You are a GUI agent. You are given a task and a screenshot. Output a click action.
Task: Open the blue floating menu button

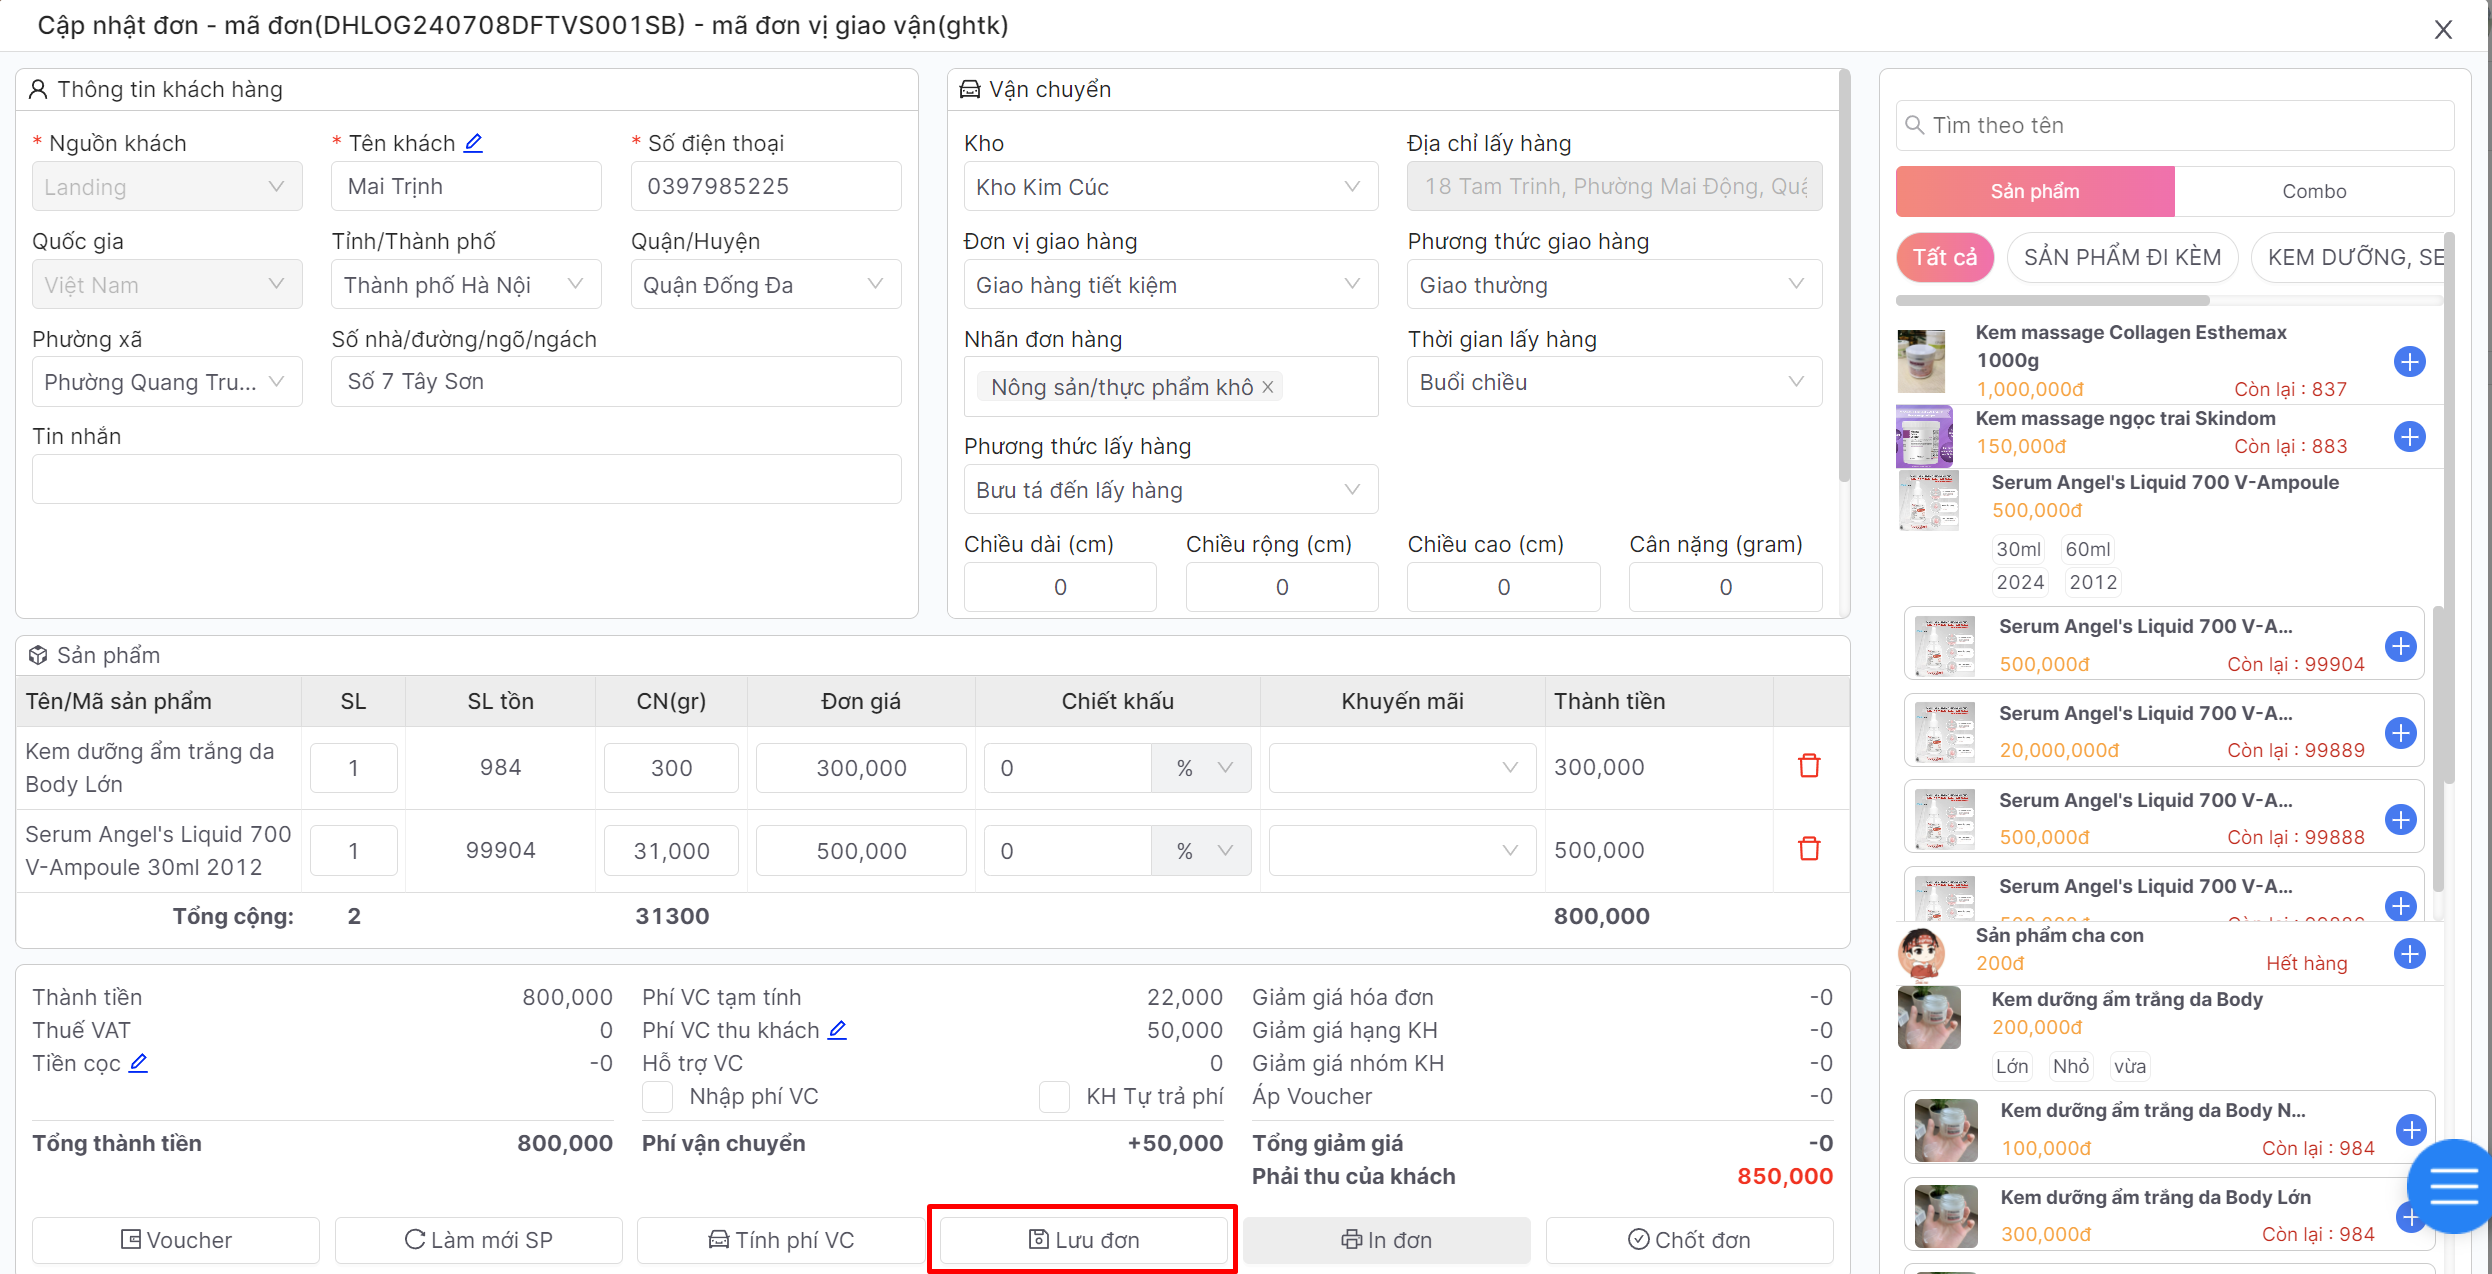pyautogui.click(x=2452, y=1186)
